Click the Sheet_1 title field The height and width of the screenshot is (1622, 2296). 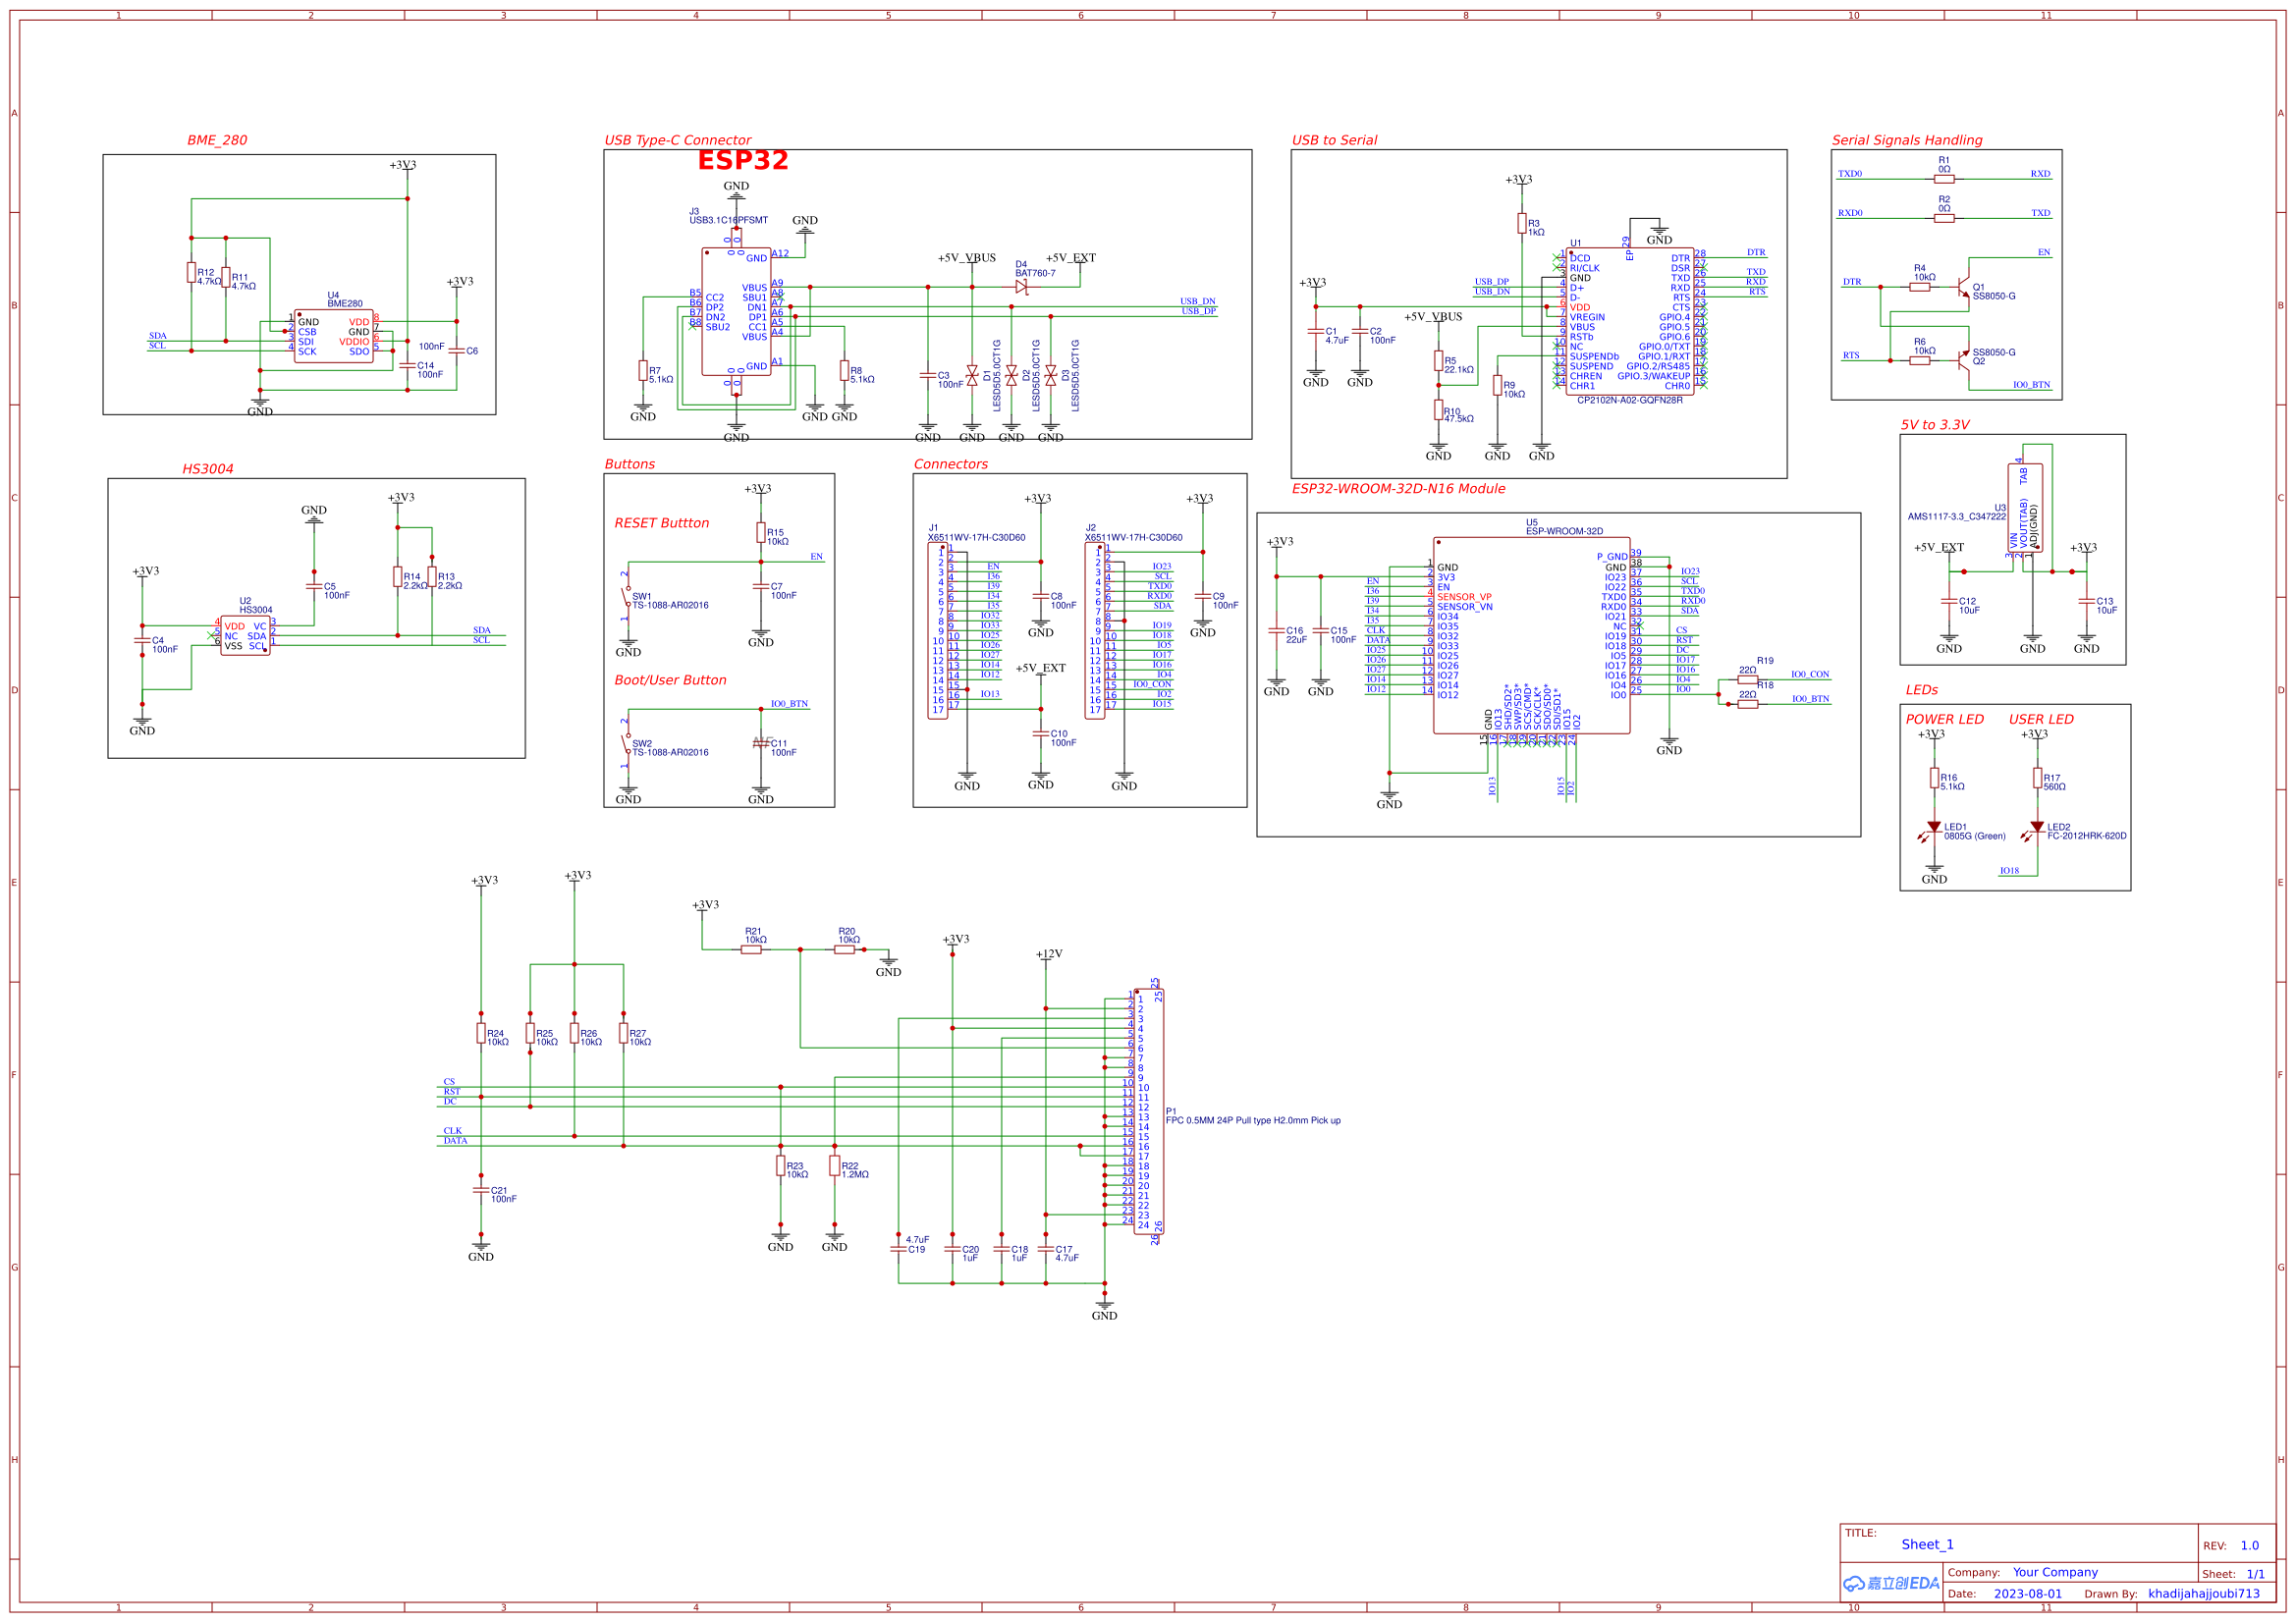pyautogui.click(x=1926, y=1545)
